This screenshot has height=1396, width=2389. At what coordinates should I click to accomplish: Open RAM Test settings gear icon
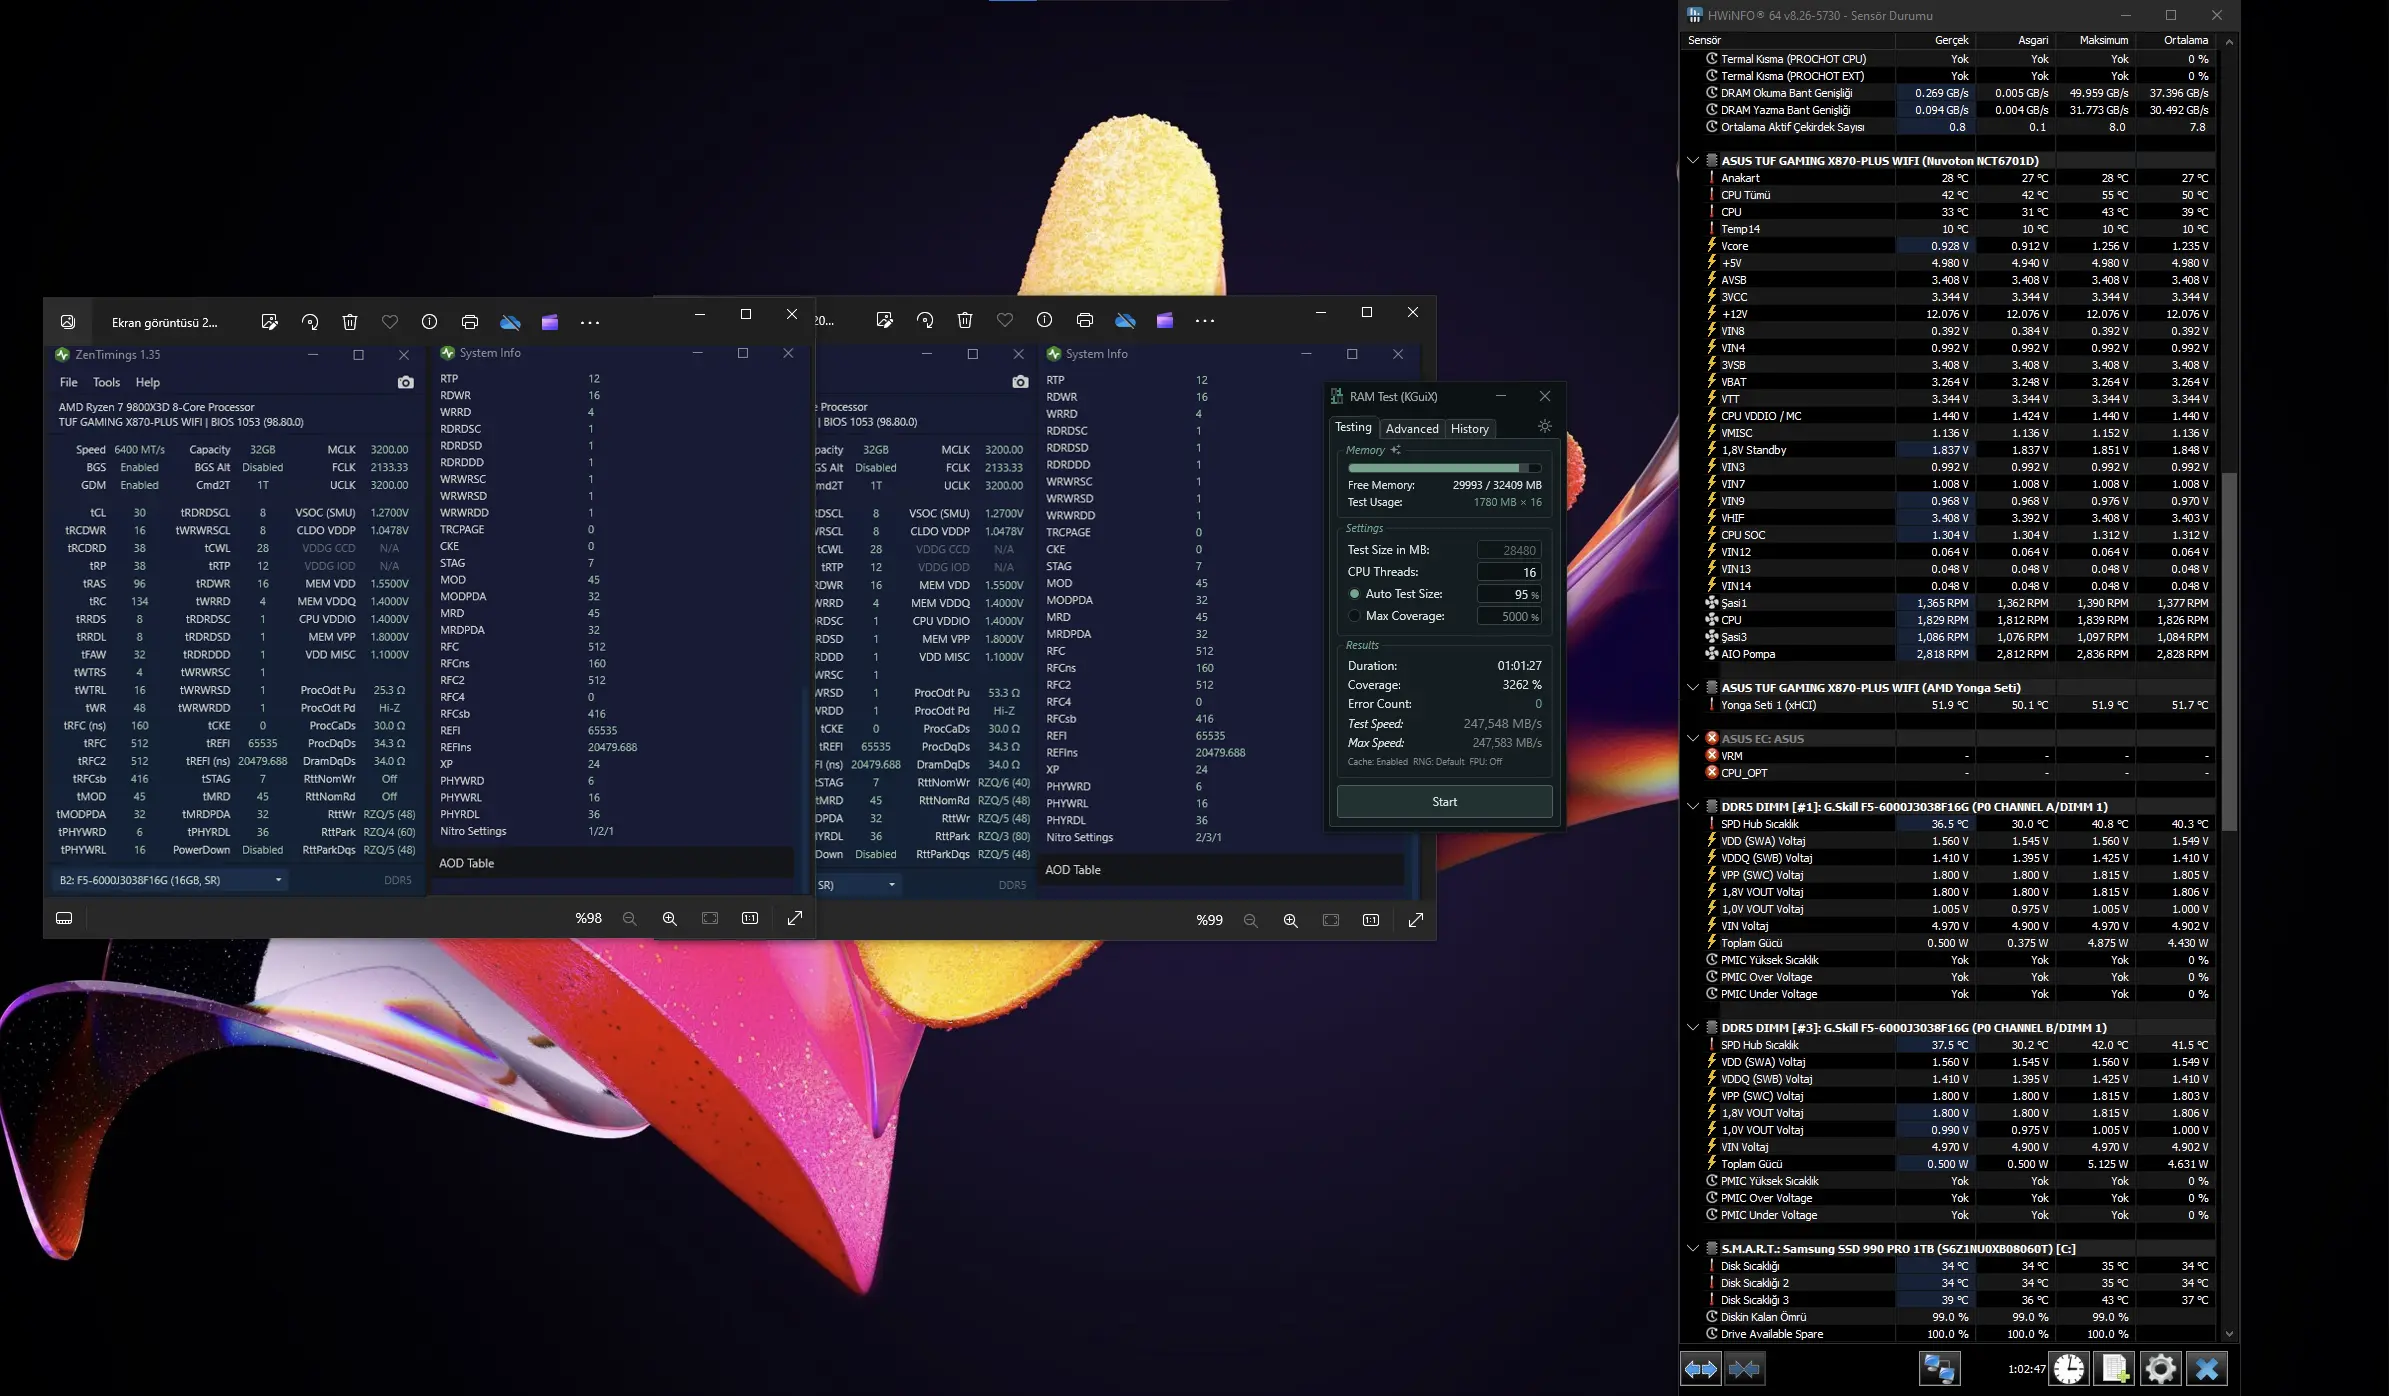point(1544,426)
